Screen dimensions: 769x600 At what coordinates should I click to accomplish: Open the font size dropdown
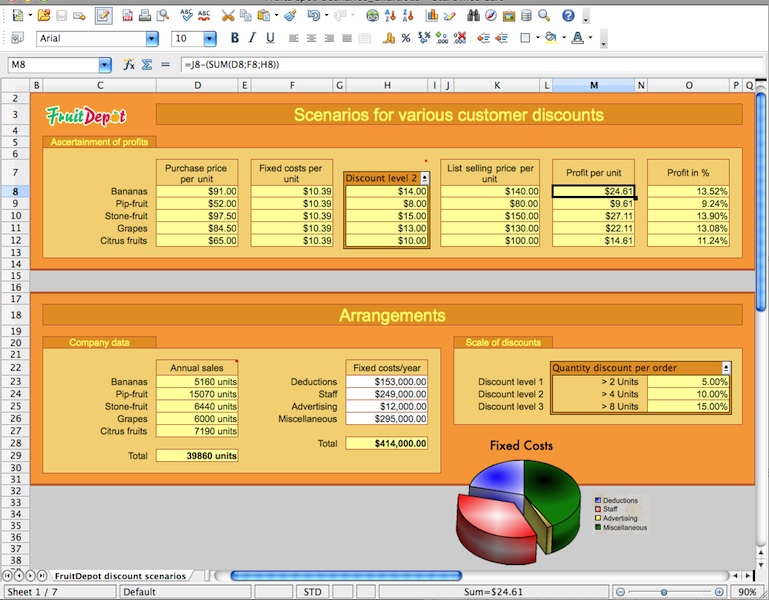(x=210, y=39)
